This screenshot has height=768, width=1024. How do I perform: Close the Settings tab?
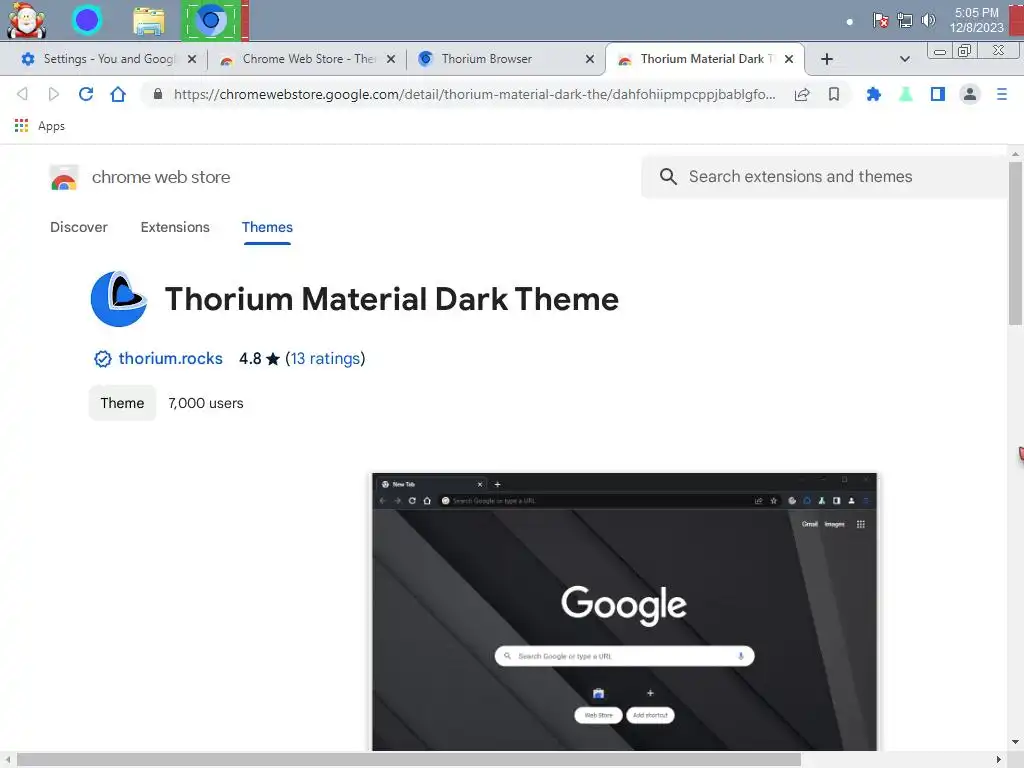click(x=192, y=59)
